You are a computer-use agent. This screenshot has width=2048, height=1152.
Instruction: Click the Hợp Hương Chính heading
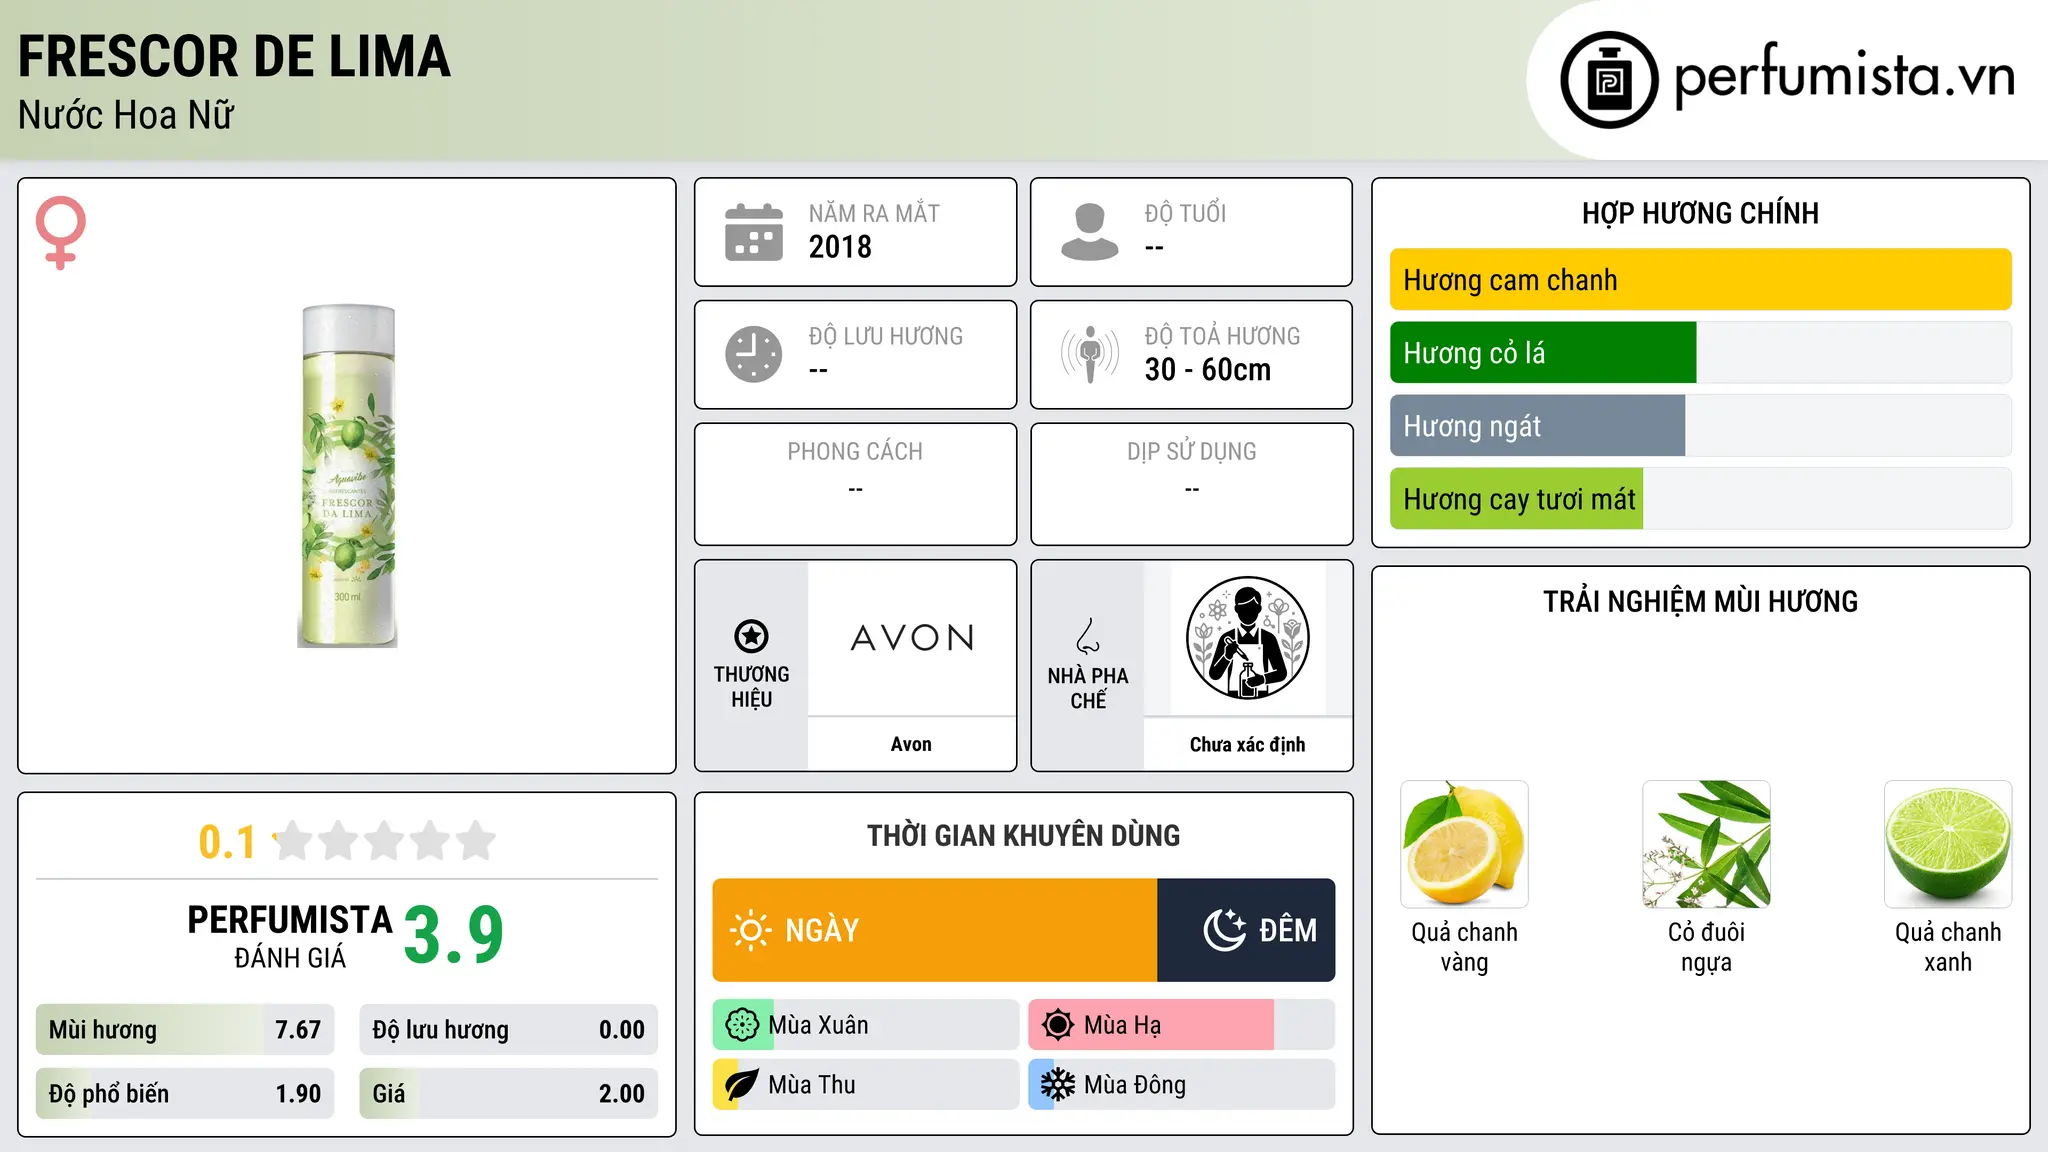pos(1700,214)
